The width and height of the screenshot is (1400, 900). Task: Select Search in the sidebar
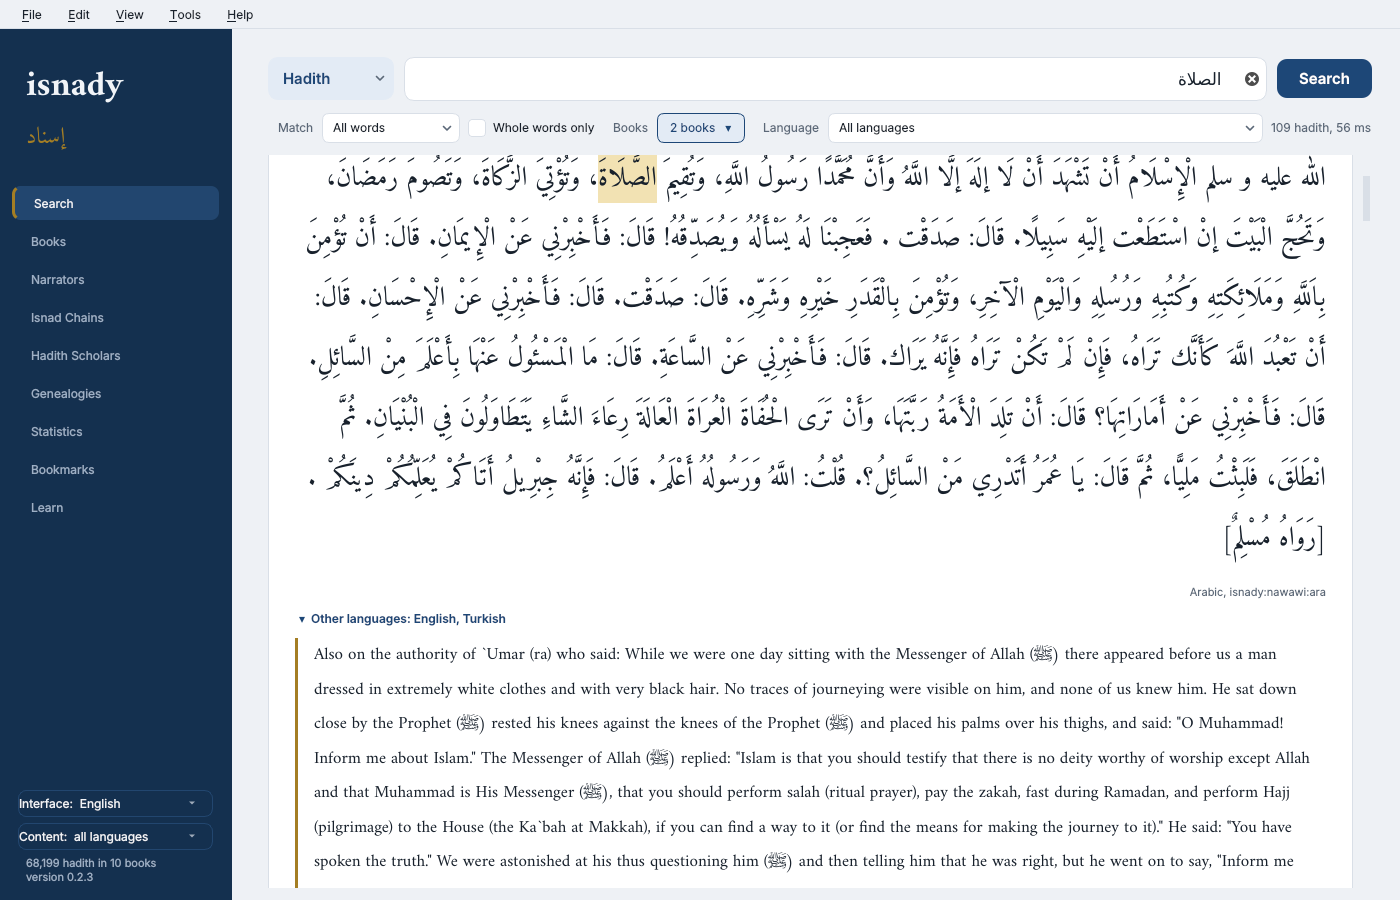[115, 203]
